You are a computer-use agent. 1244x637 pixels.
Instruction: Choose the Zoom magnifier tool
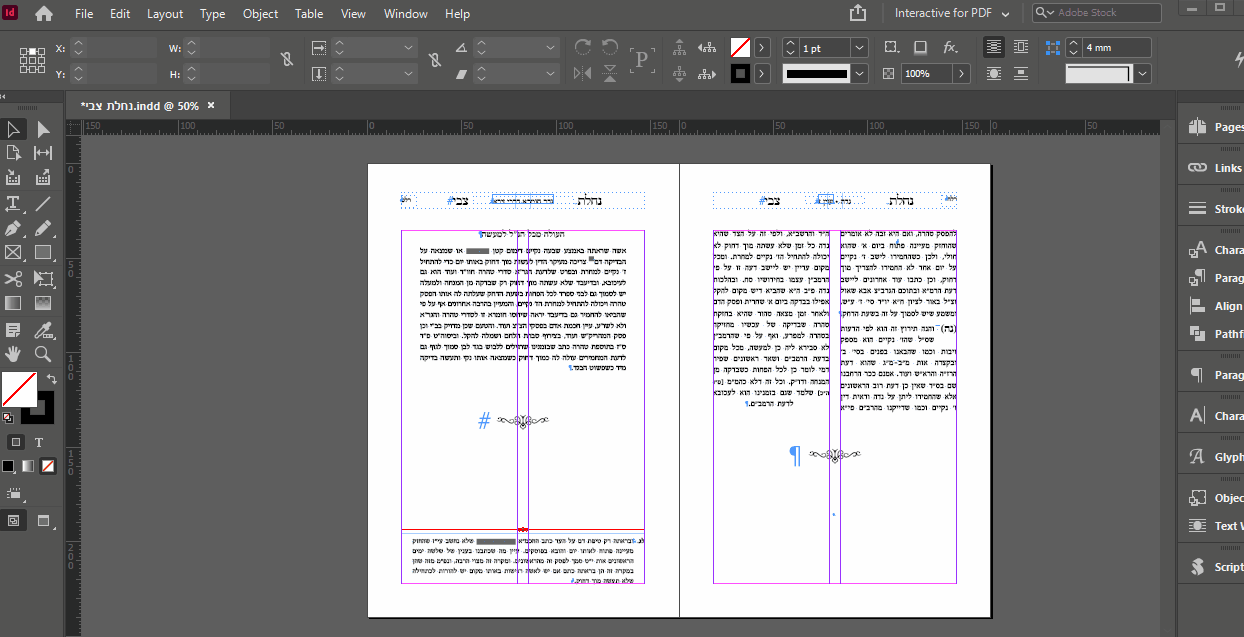tap(43, 354)
